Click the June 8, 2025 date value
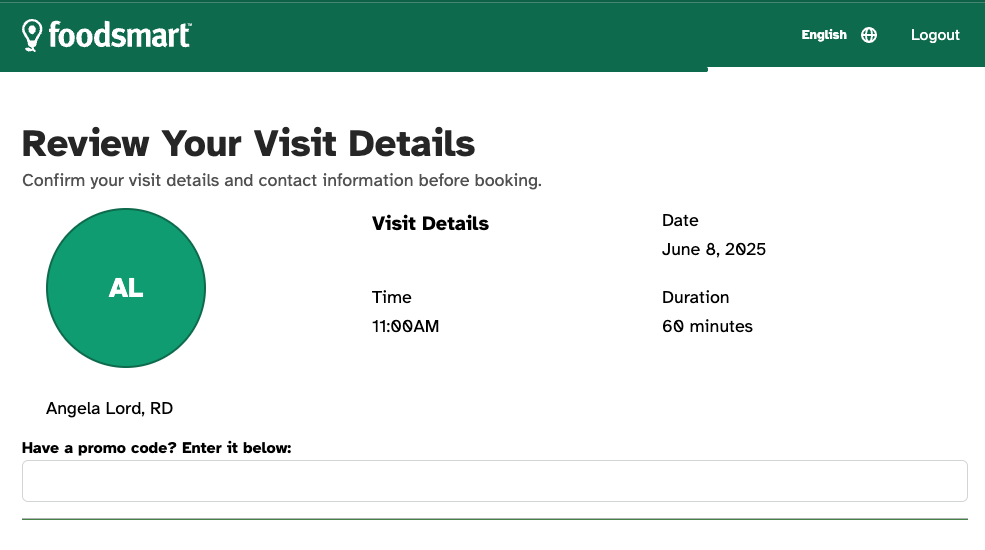Viewport: 985px width, 550px height. (713, 250)
